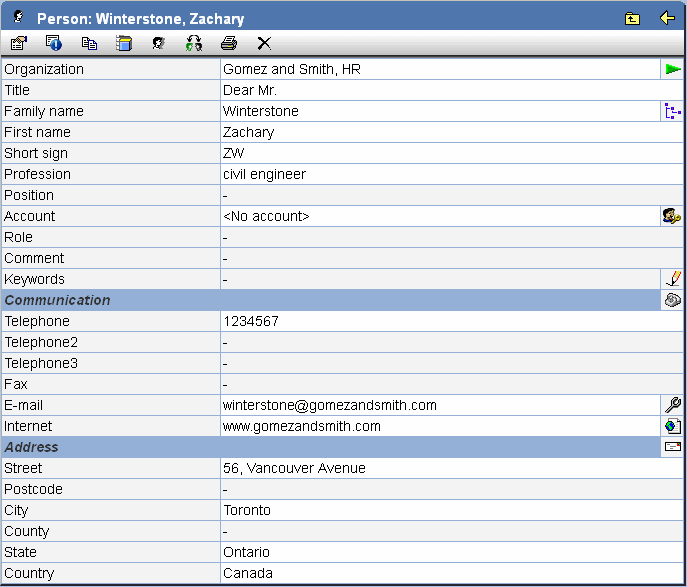Open website via globe icon beside Internet

tap(673, 426)
